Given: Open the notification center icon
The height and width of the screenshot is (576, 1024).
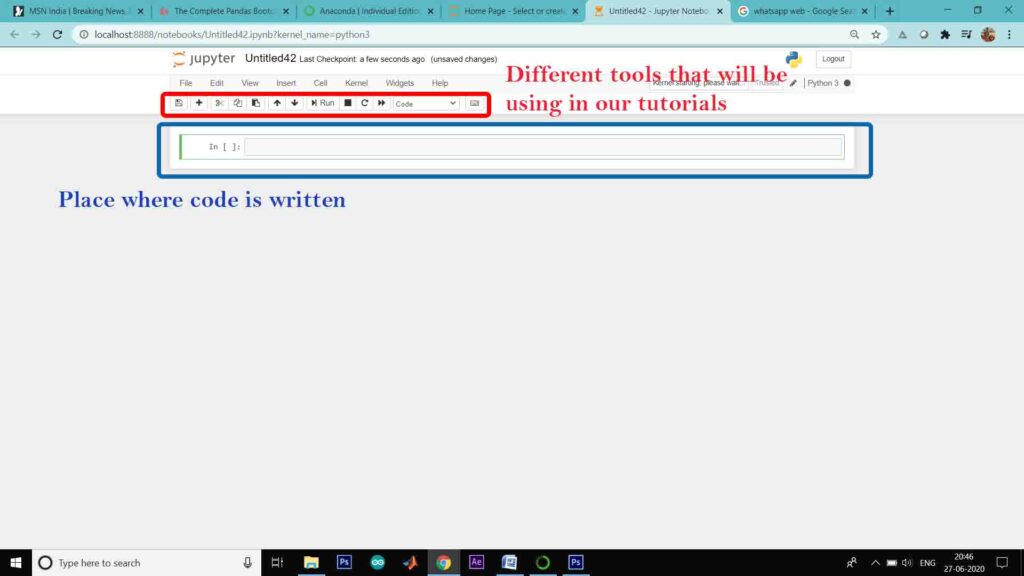Looking at the screenshot, I should 1002,562.
